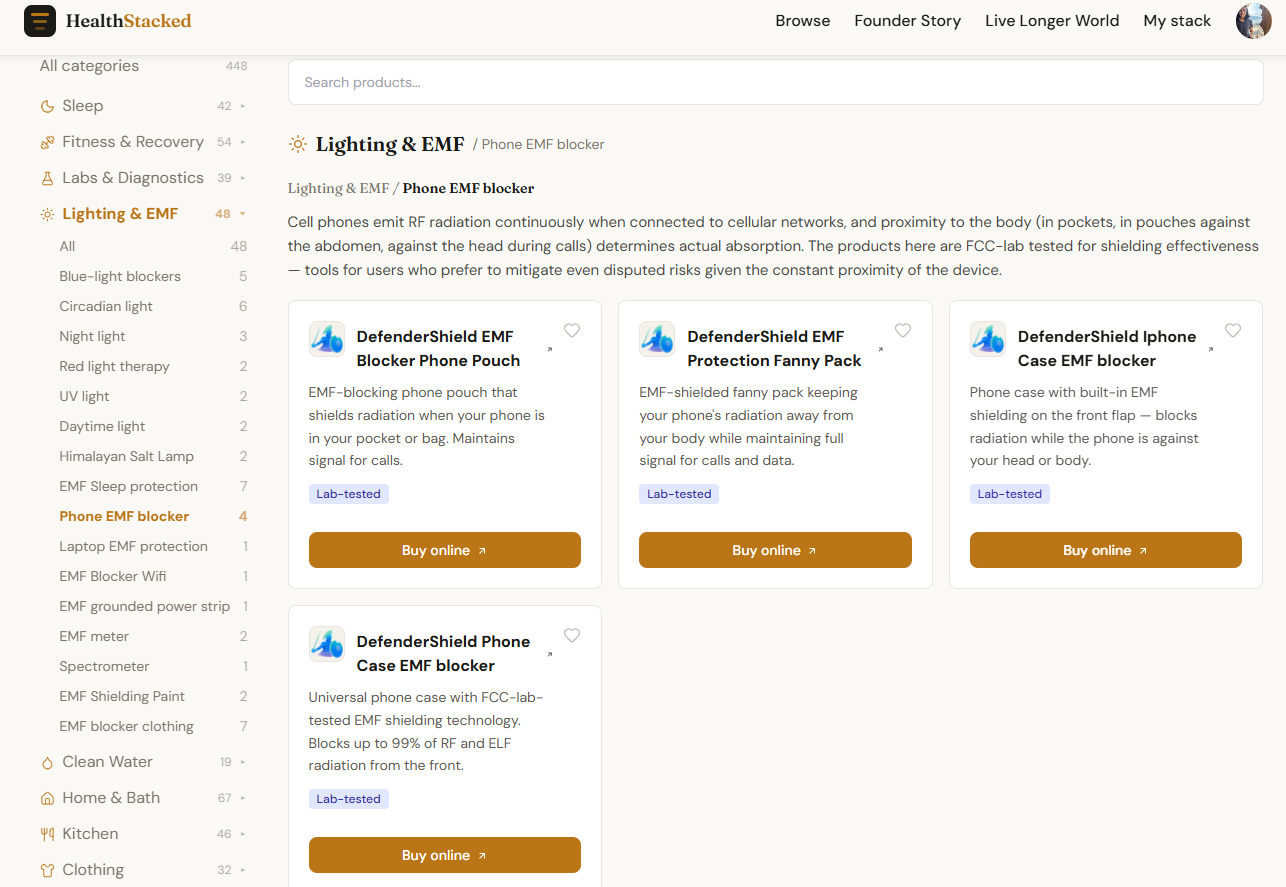1286x887 pixels.
Task: Collapse the Lighting & EMF category arrow
Action: pyautogui.click(x=243, y=214)
